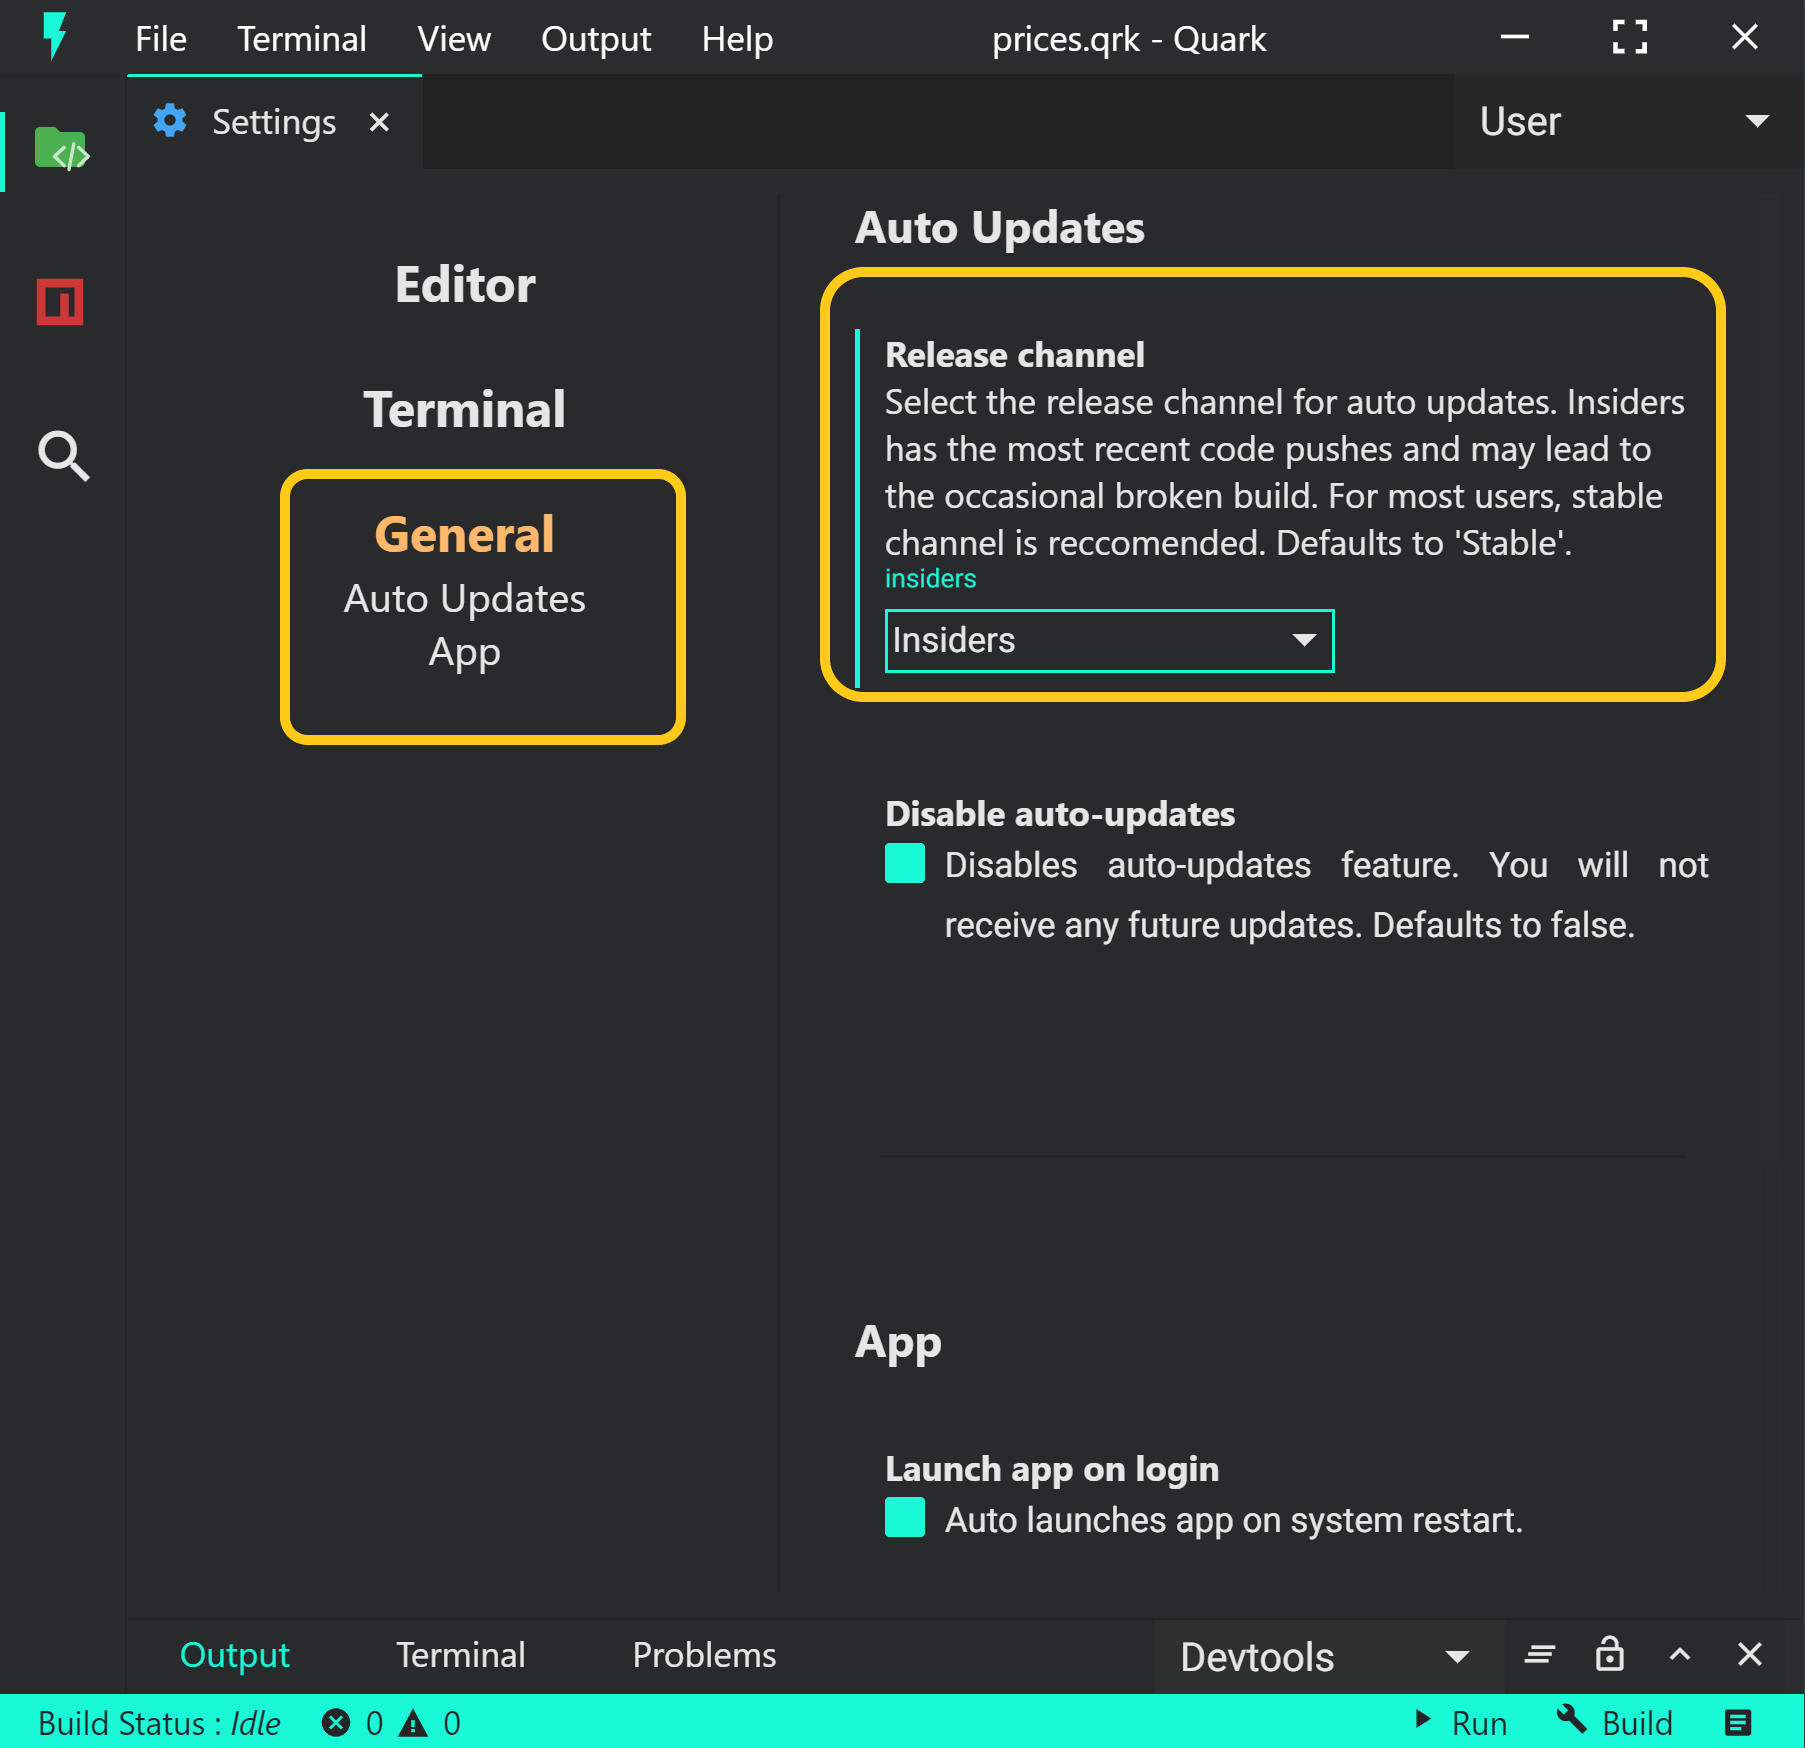
Task: Open the Insiders release channel dropdown
Action: (x=1110, y=641)
